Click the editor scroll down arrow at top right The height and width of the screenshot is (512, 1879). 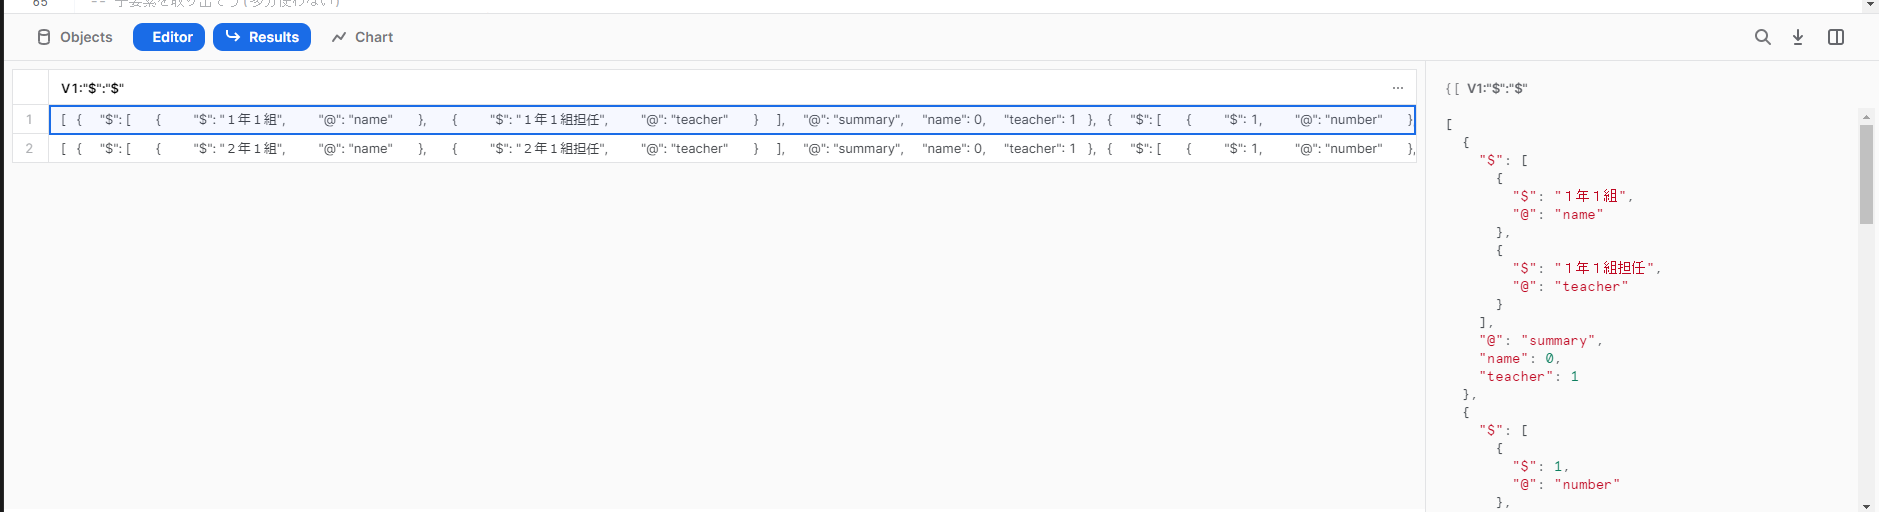coord(1870,5)
